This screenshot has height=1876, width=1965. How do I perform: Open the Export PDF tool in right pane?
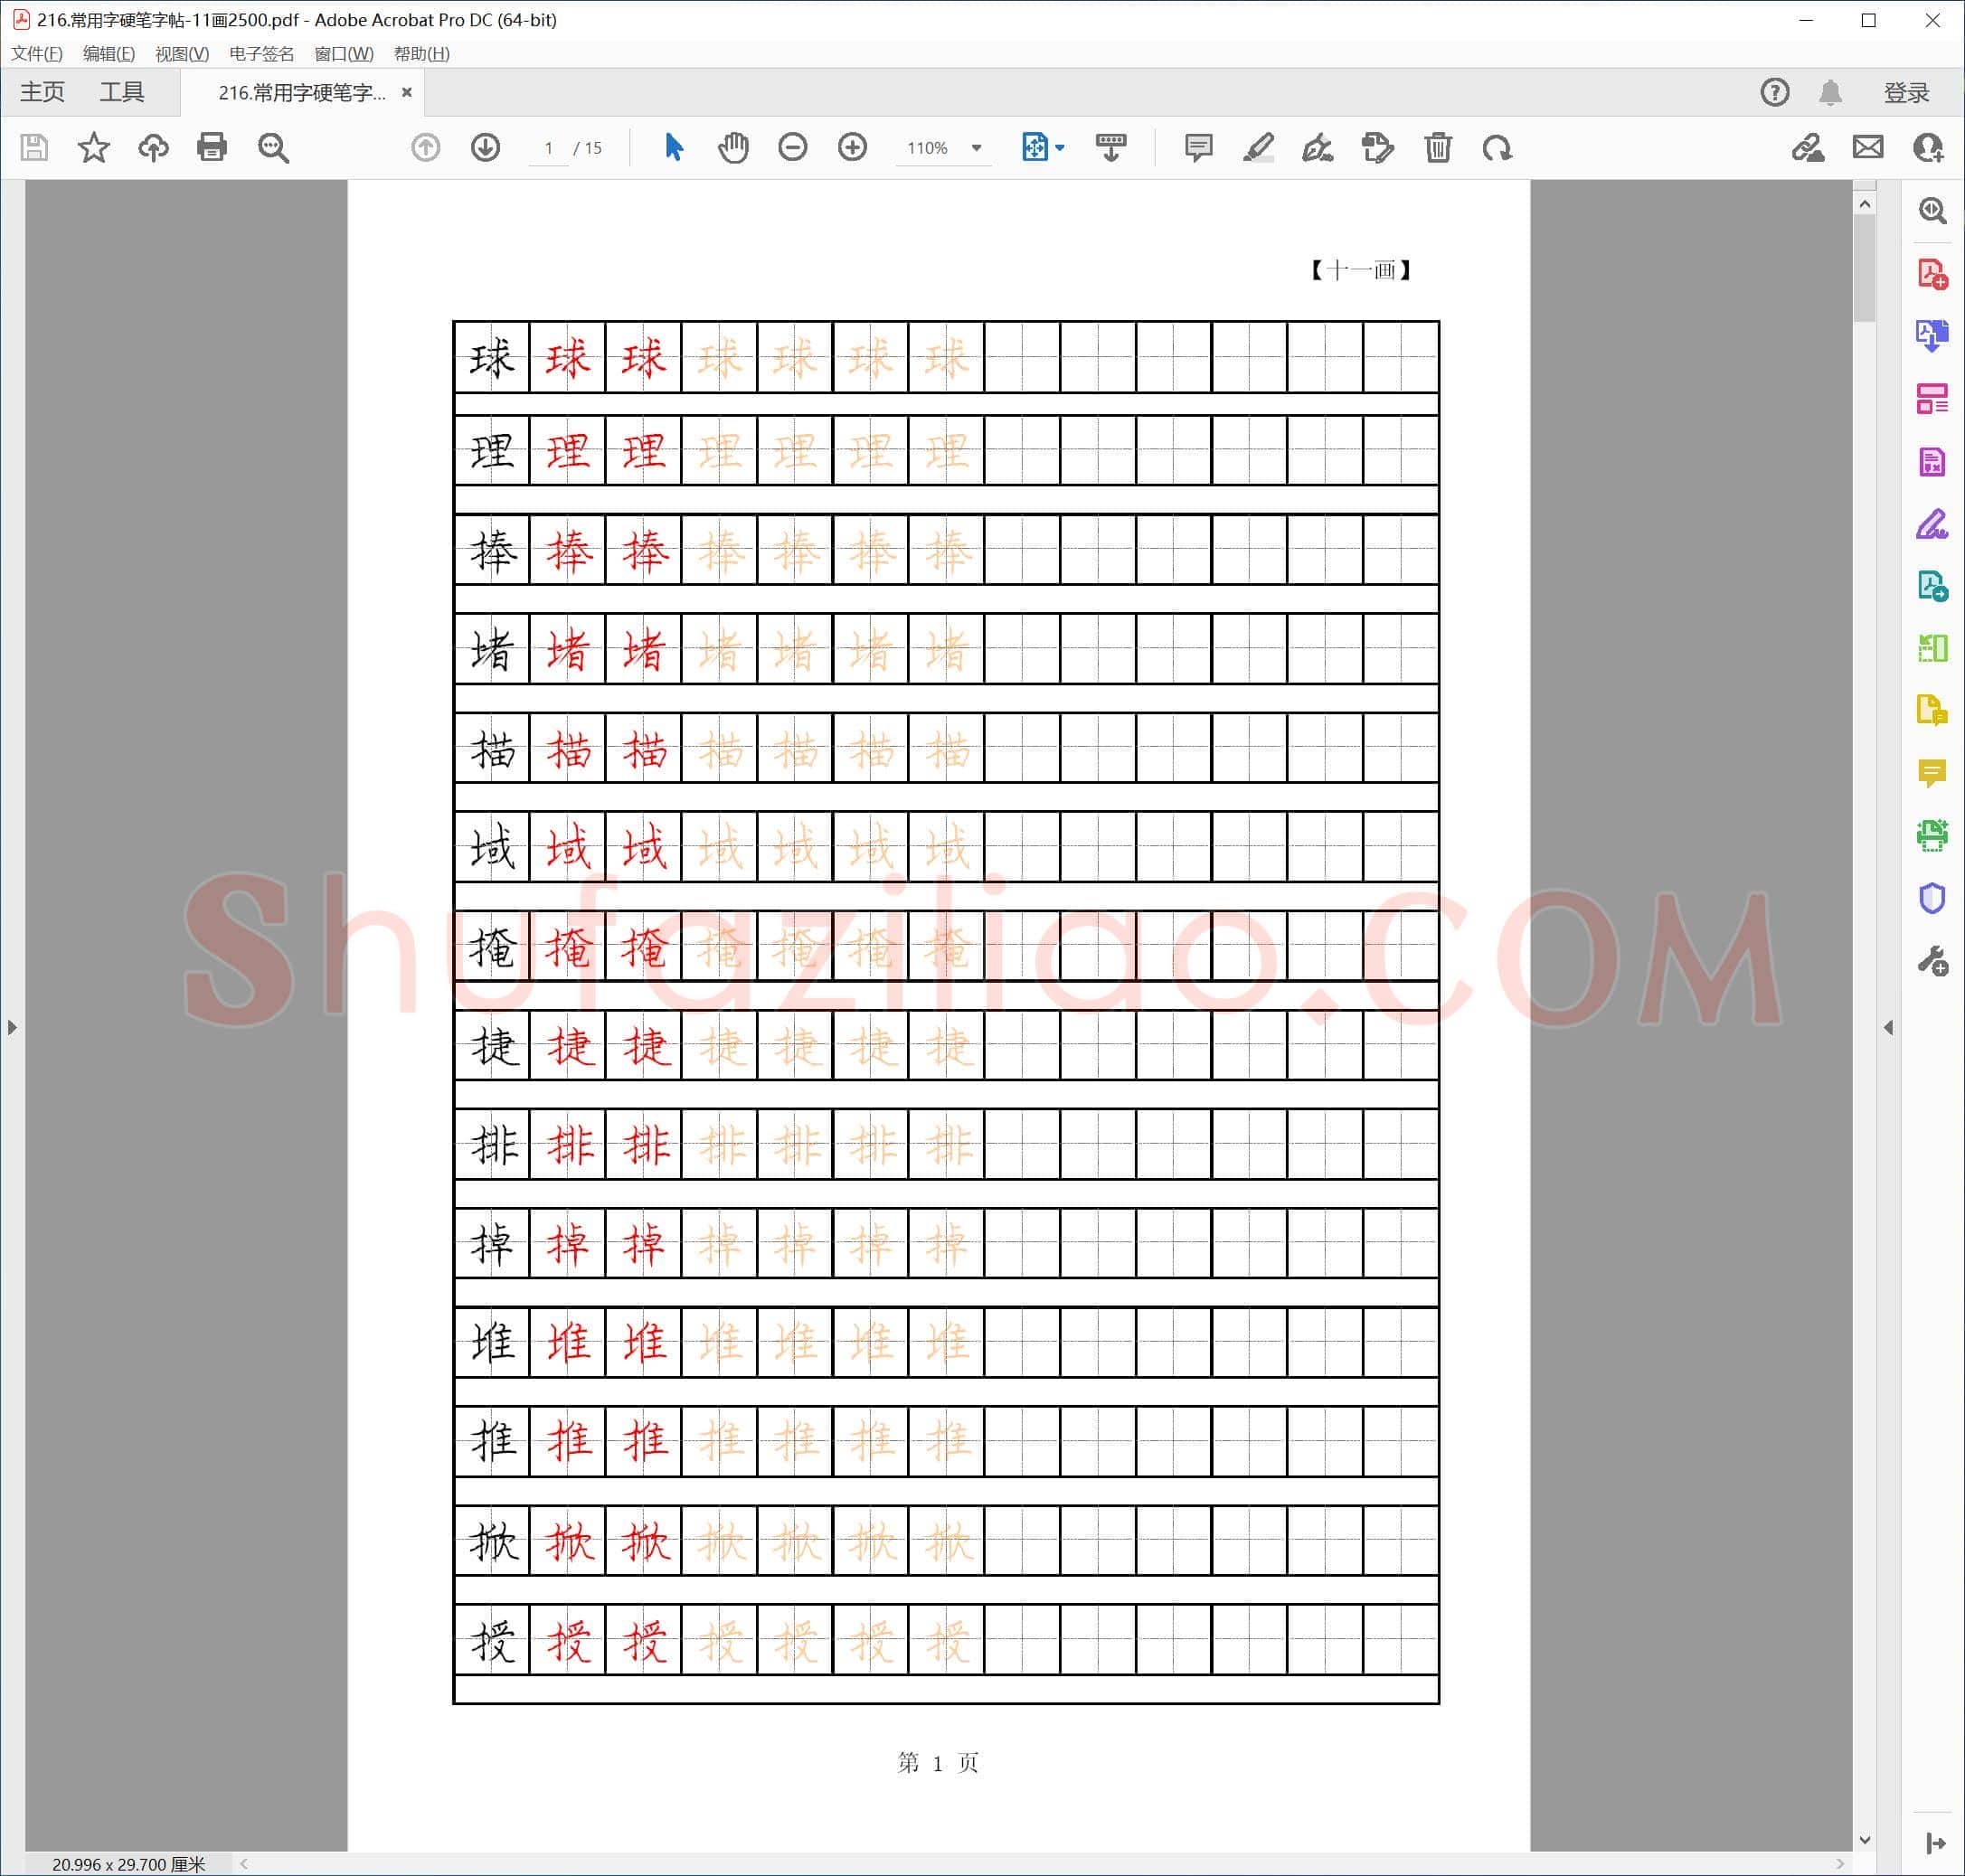(x=1932, y=336)
